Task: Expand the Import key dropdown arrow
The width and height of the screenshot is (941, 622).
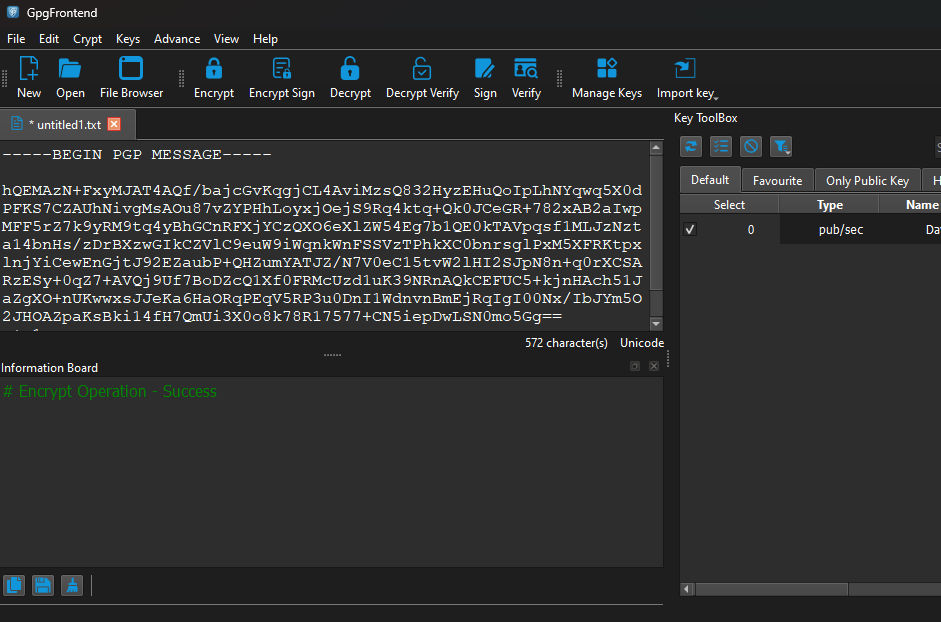Action: pyautogui.click(x=716, y=96)
